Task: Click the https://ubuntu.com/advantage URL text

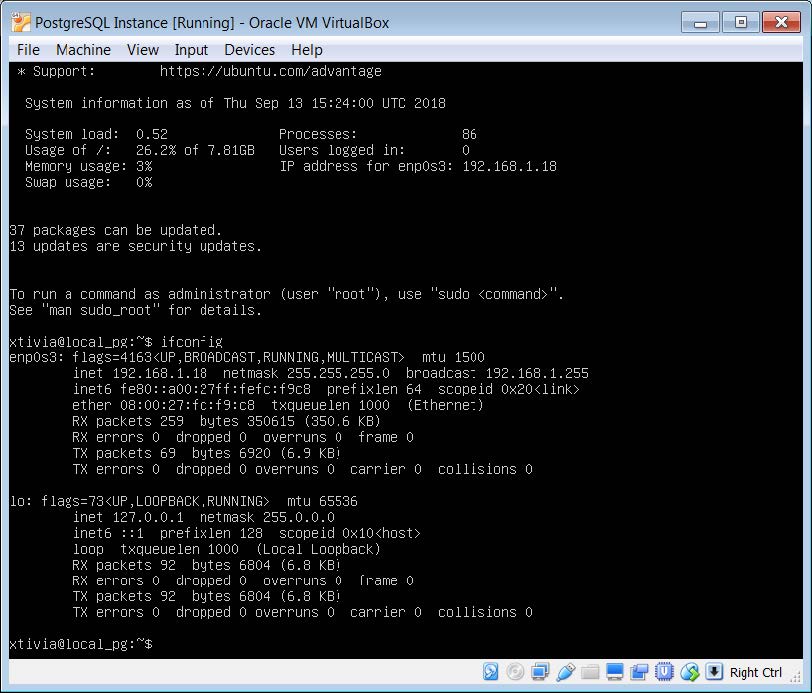Action: tap(270, 71)
